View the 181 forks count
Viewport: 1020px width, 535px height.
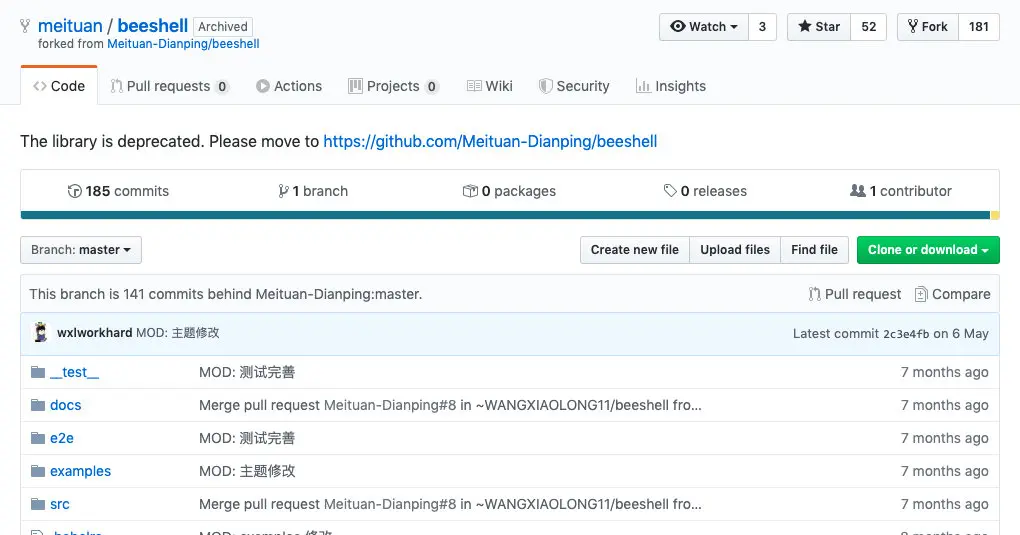979,27
